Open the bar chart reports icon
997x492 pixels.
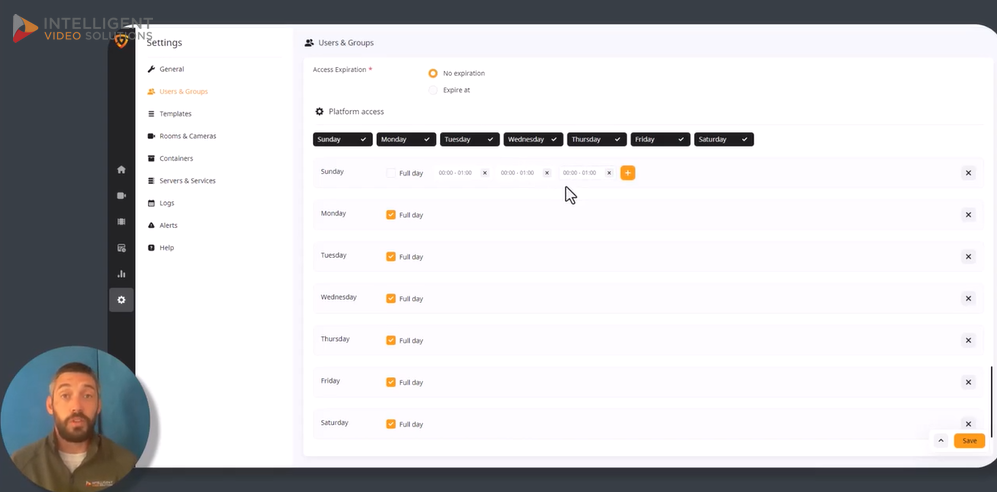click(121, 274)
